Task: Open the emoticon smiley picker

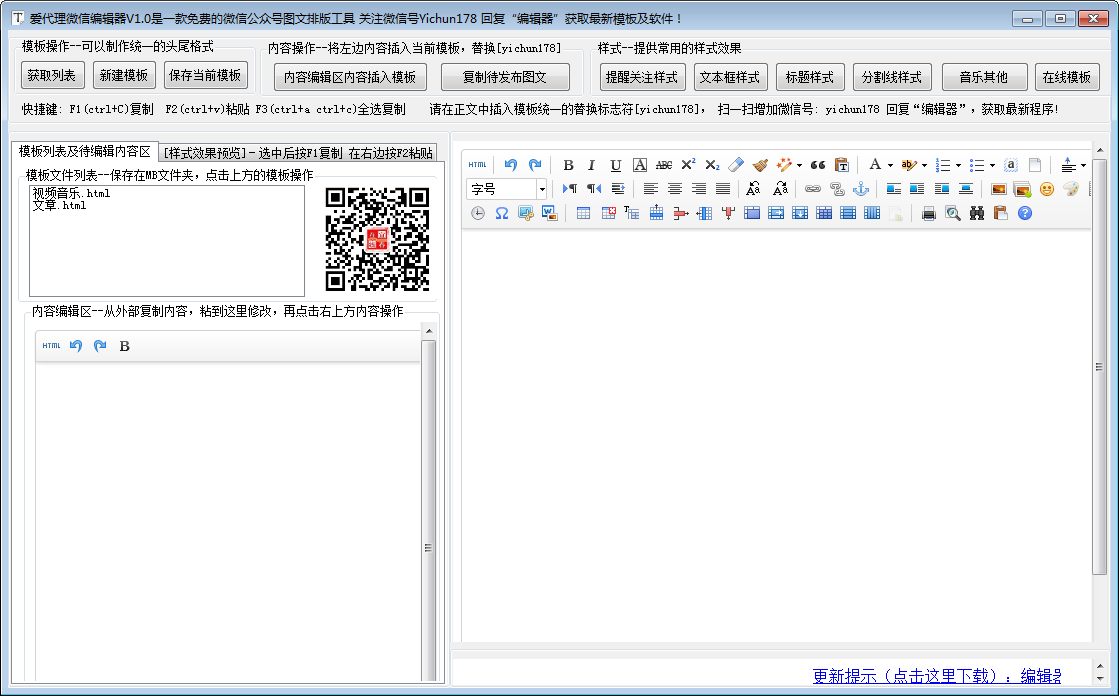Action: [x=1047, y=188]
